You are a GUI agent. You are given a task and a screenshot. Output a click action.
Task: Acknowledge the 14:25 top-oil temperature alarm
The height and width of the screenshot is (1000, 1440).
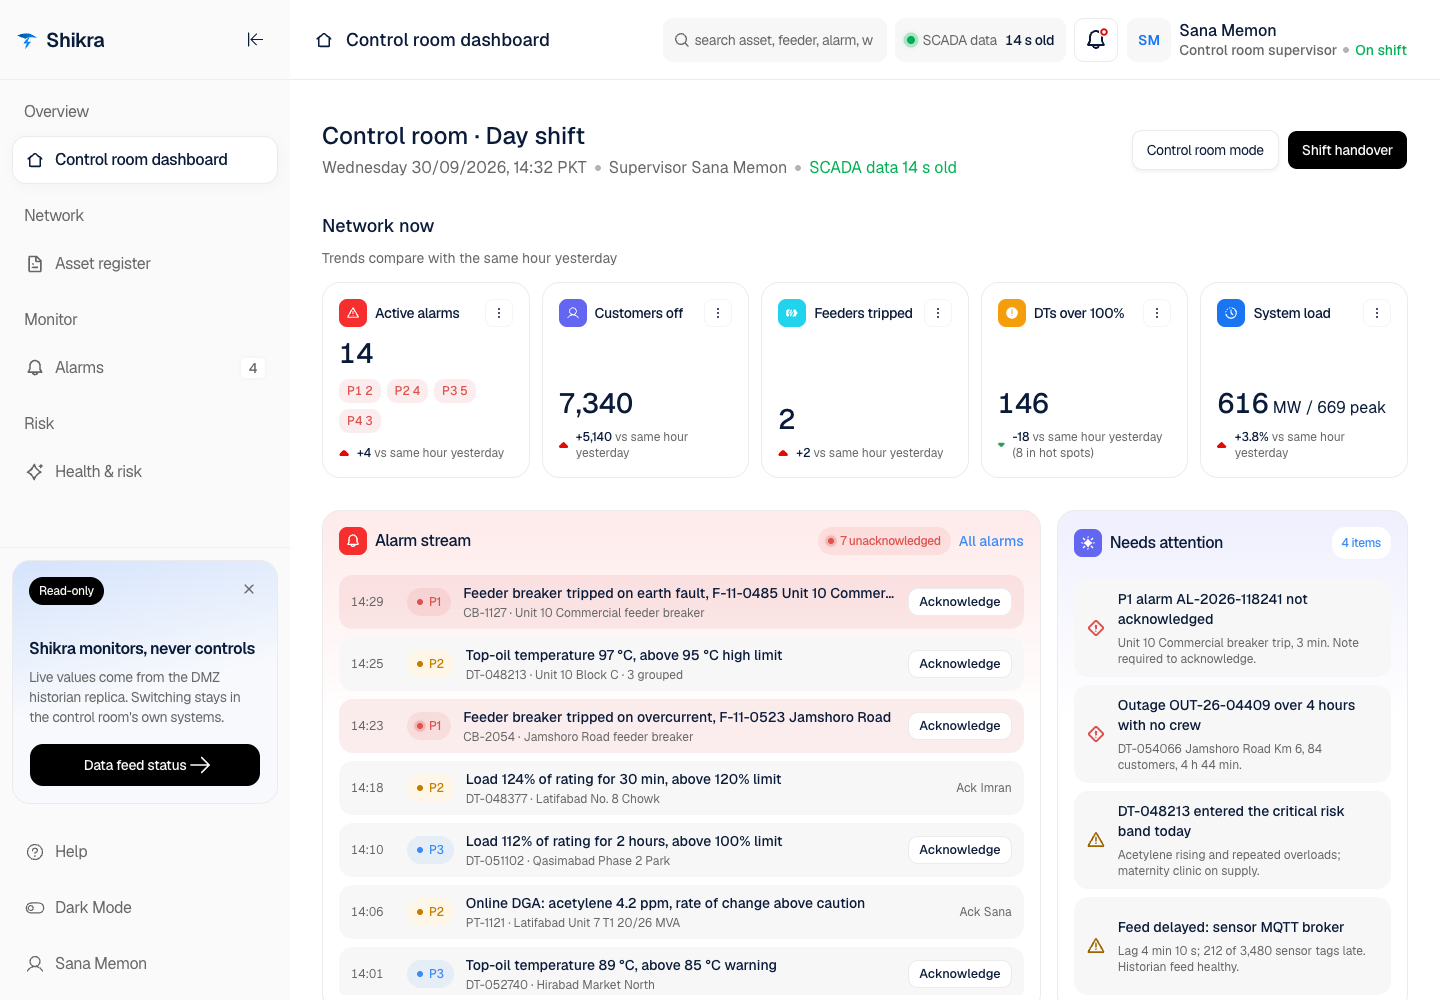[x=960, y=664]
